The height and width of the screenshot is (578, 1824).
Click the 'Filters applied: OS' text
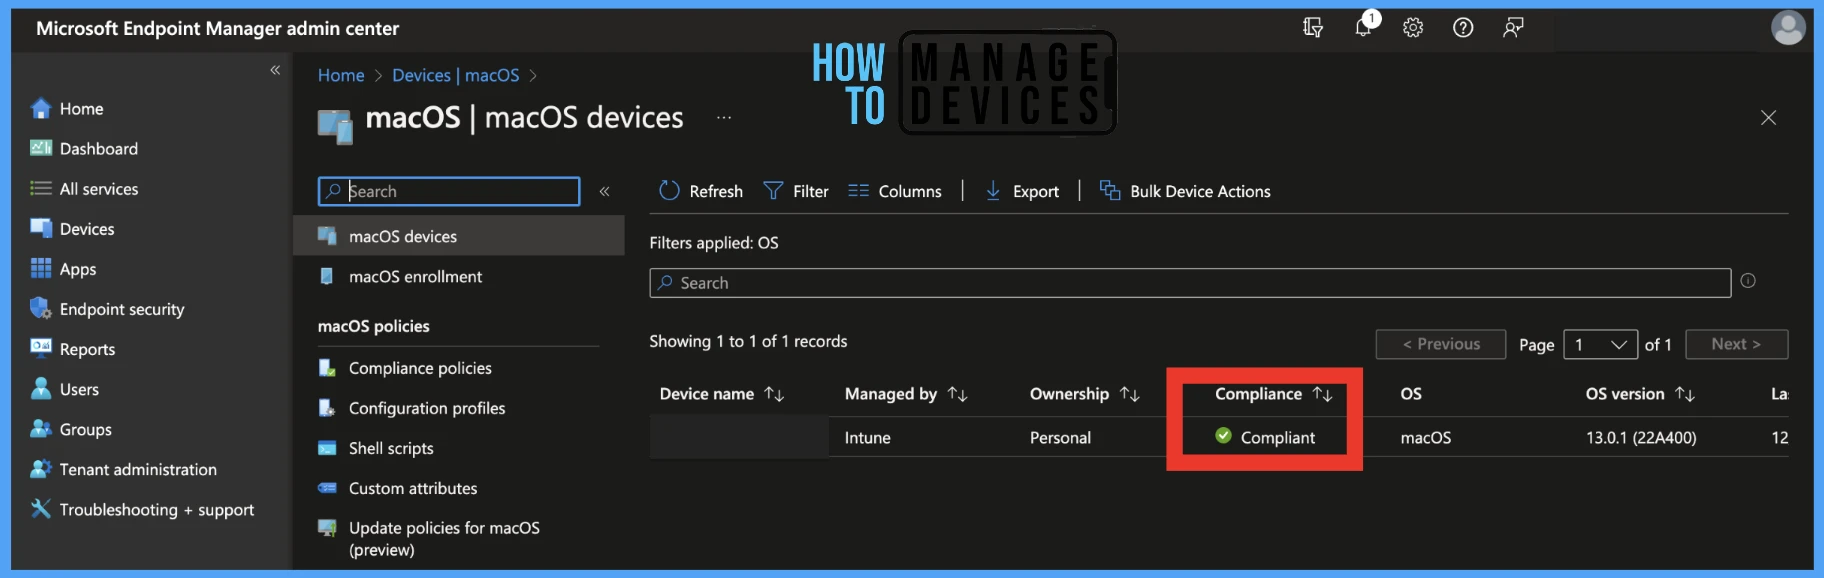pyautogui.click(x=714, y=243)
